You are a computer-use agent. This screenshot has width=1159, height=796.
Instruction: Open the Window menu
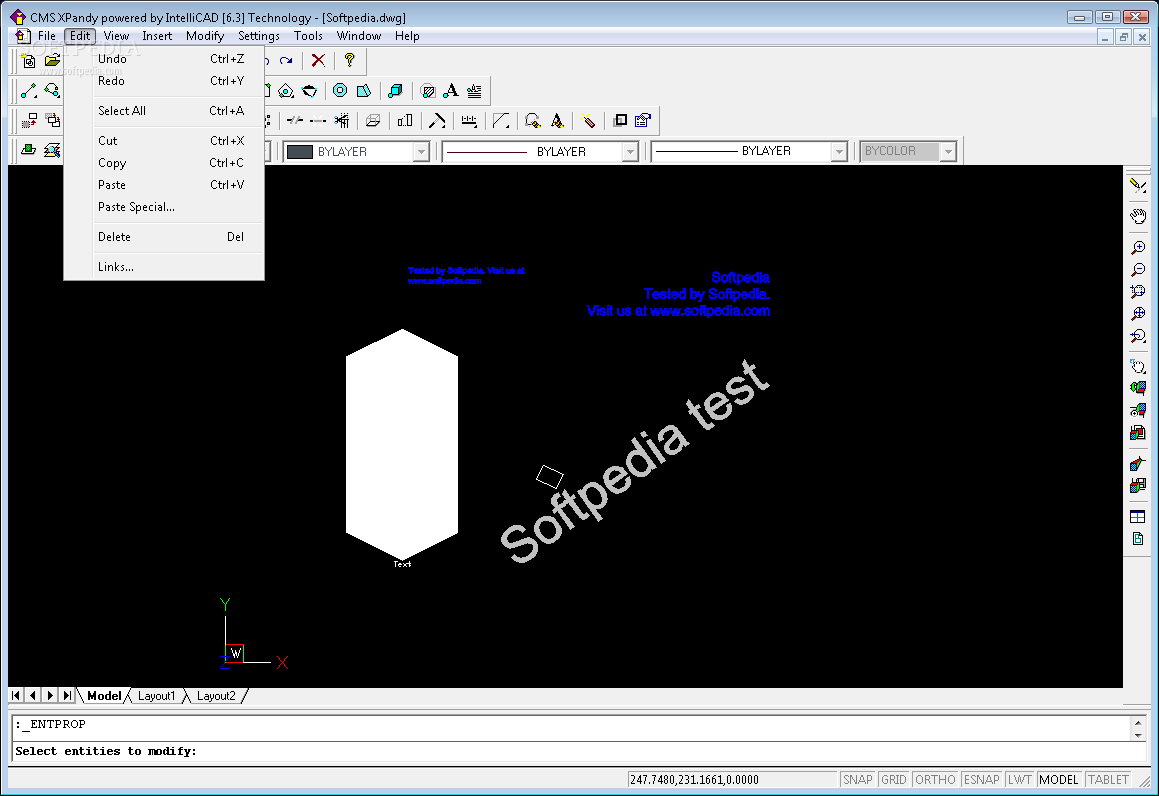pyautogui.click(x=358, y=35)
